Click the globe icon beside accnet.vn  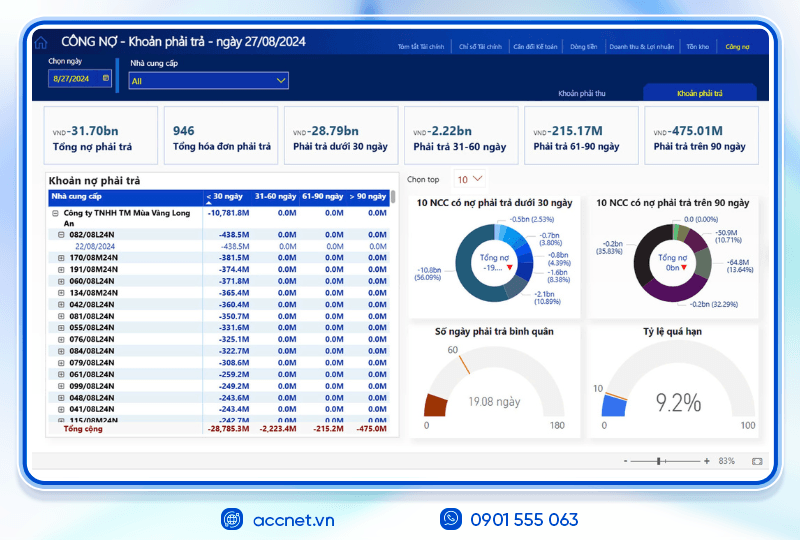tap(232, 520)
